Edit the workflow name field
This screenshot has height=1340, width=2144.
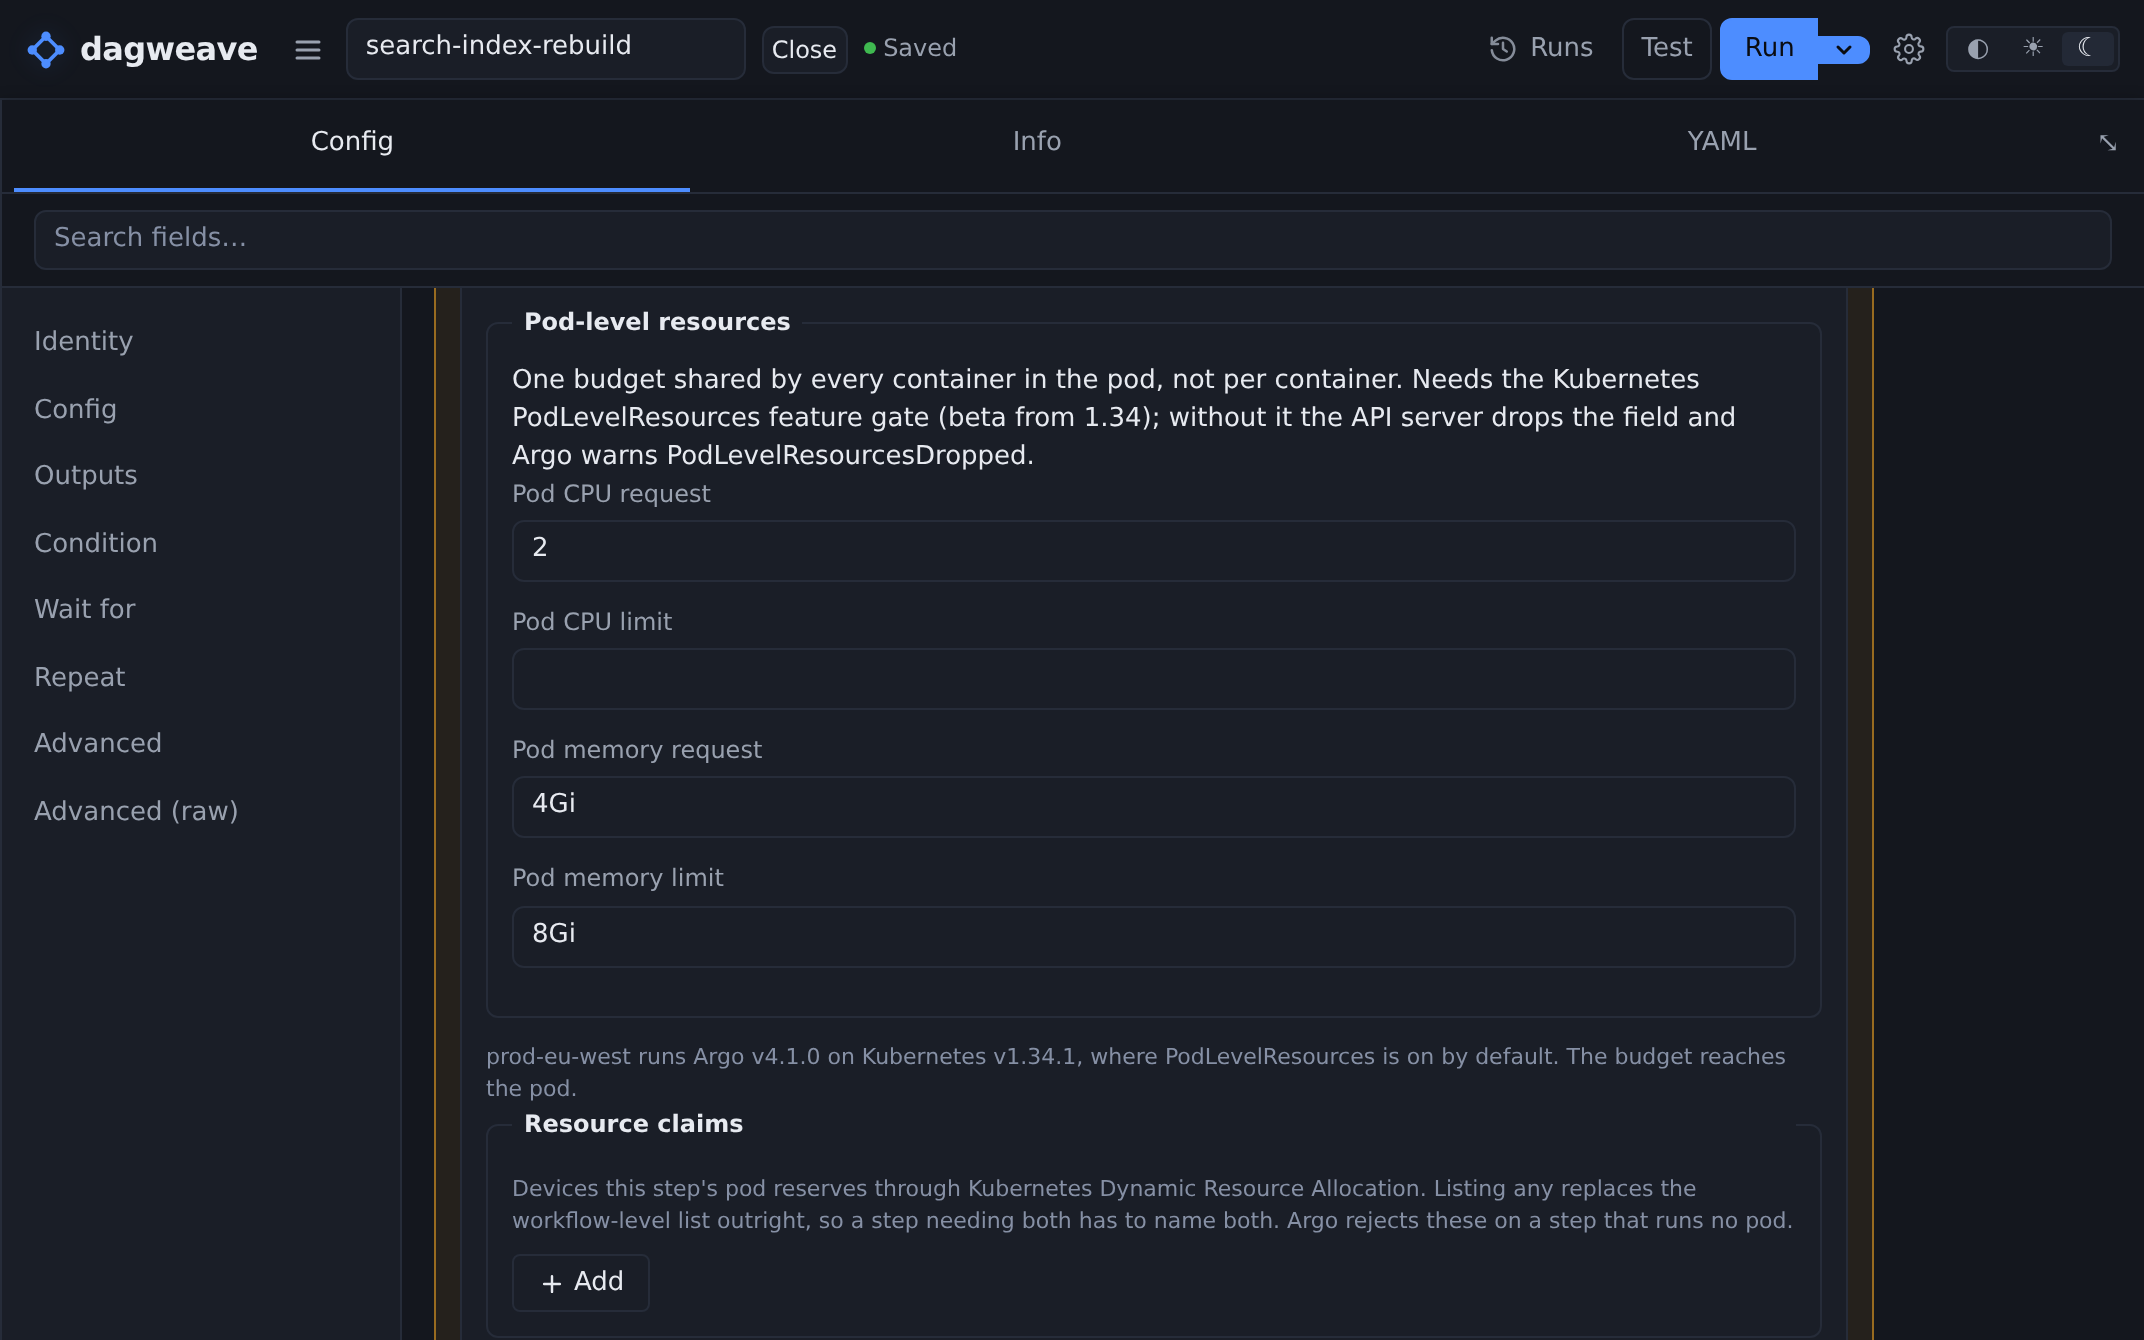point(546,48)
